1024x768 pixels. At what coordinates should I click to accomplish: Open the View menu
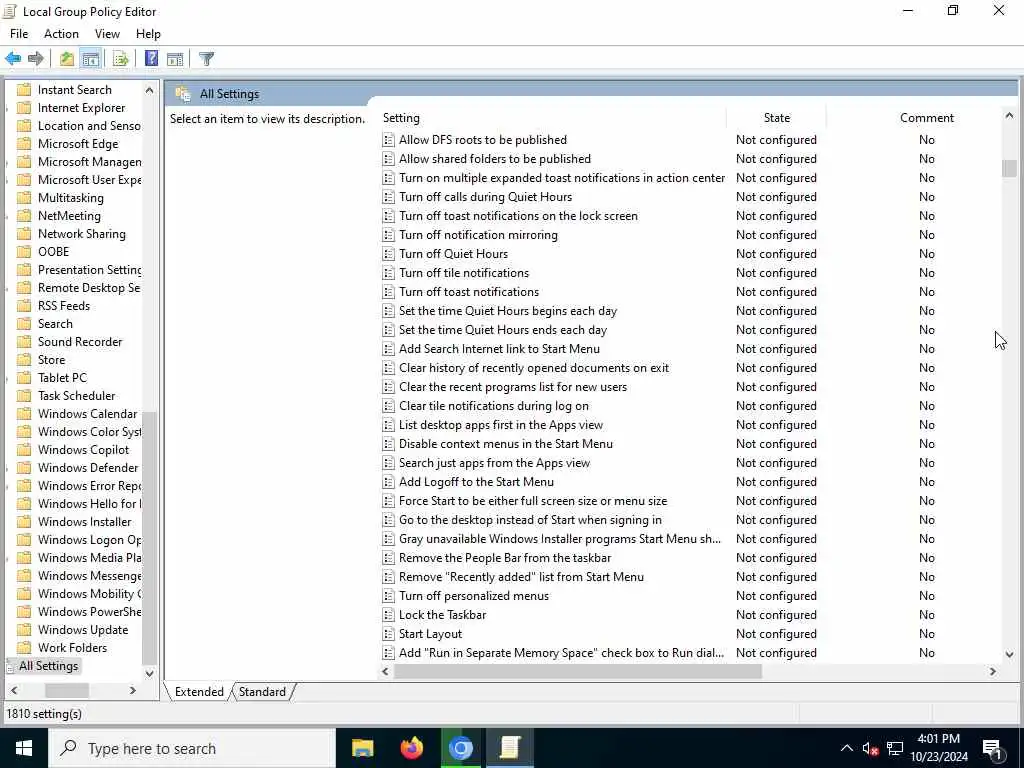coord(107,34)
